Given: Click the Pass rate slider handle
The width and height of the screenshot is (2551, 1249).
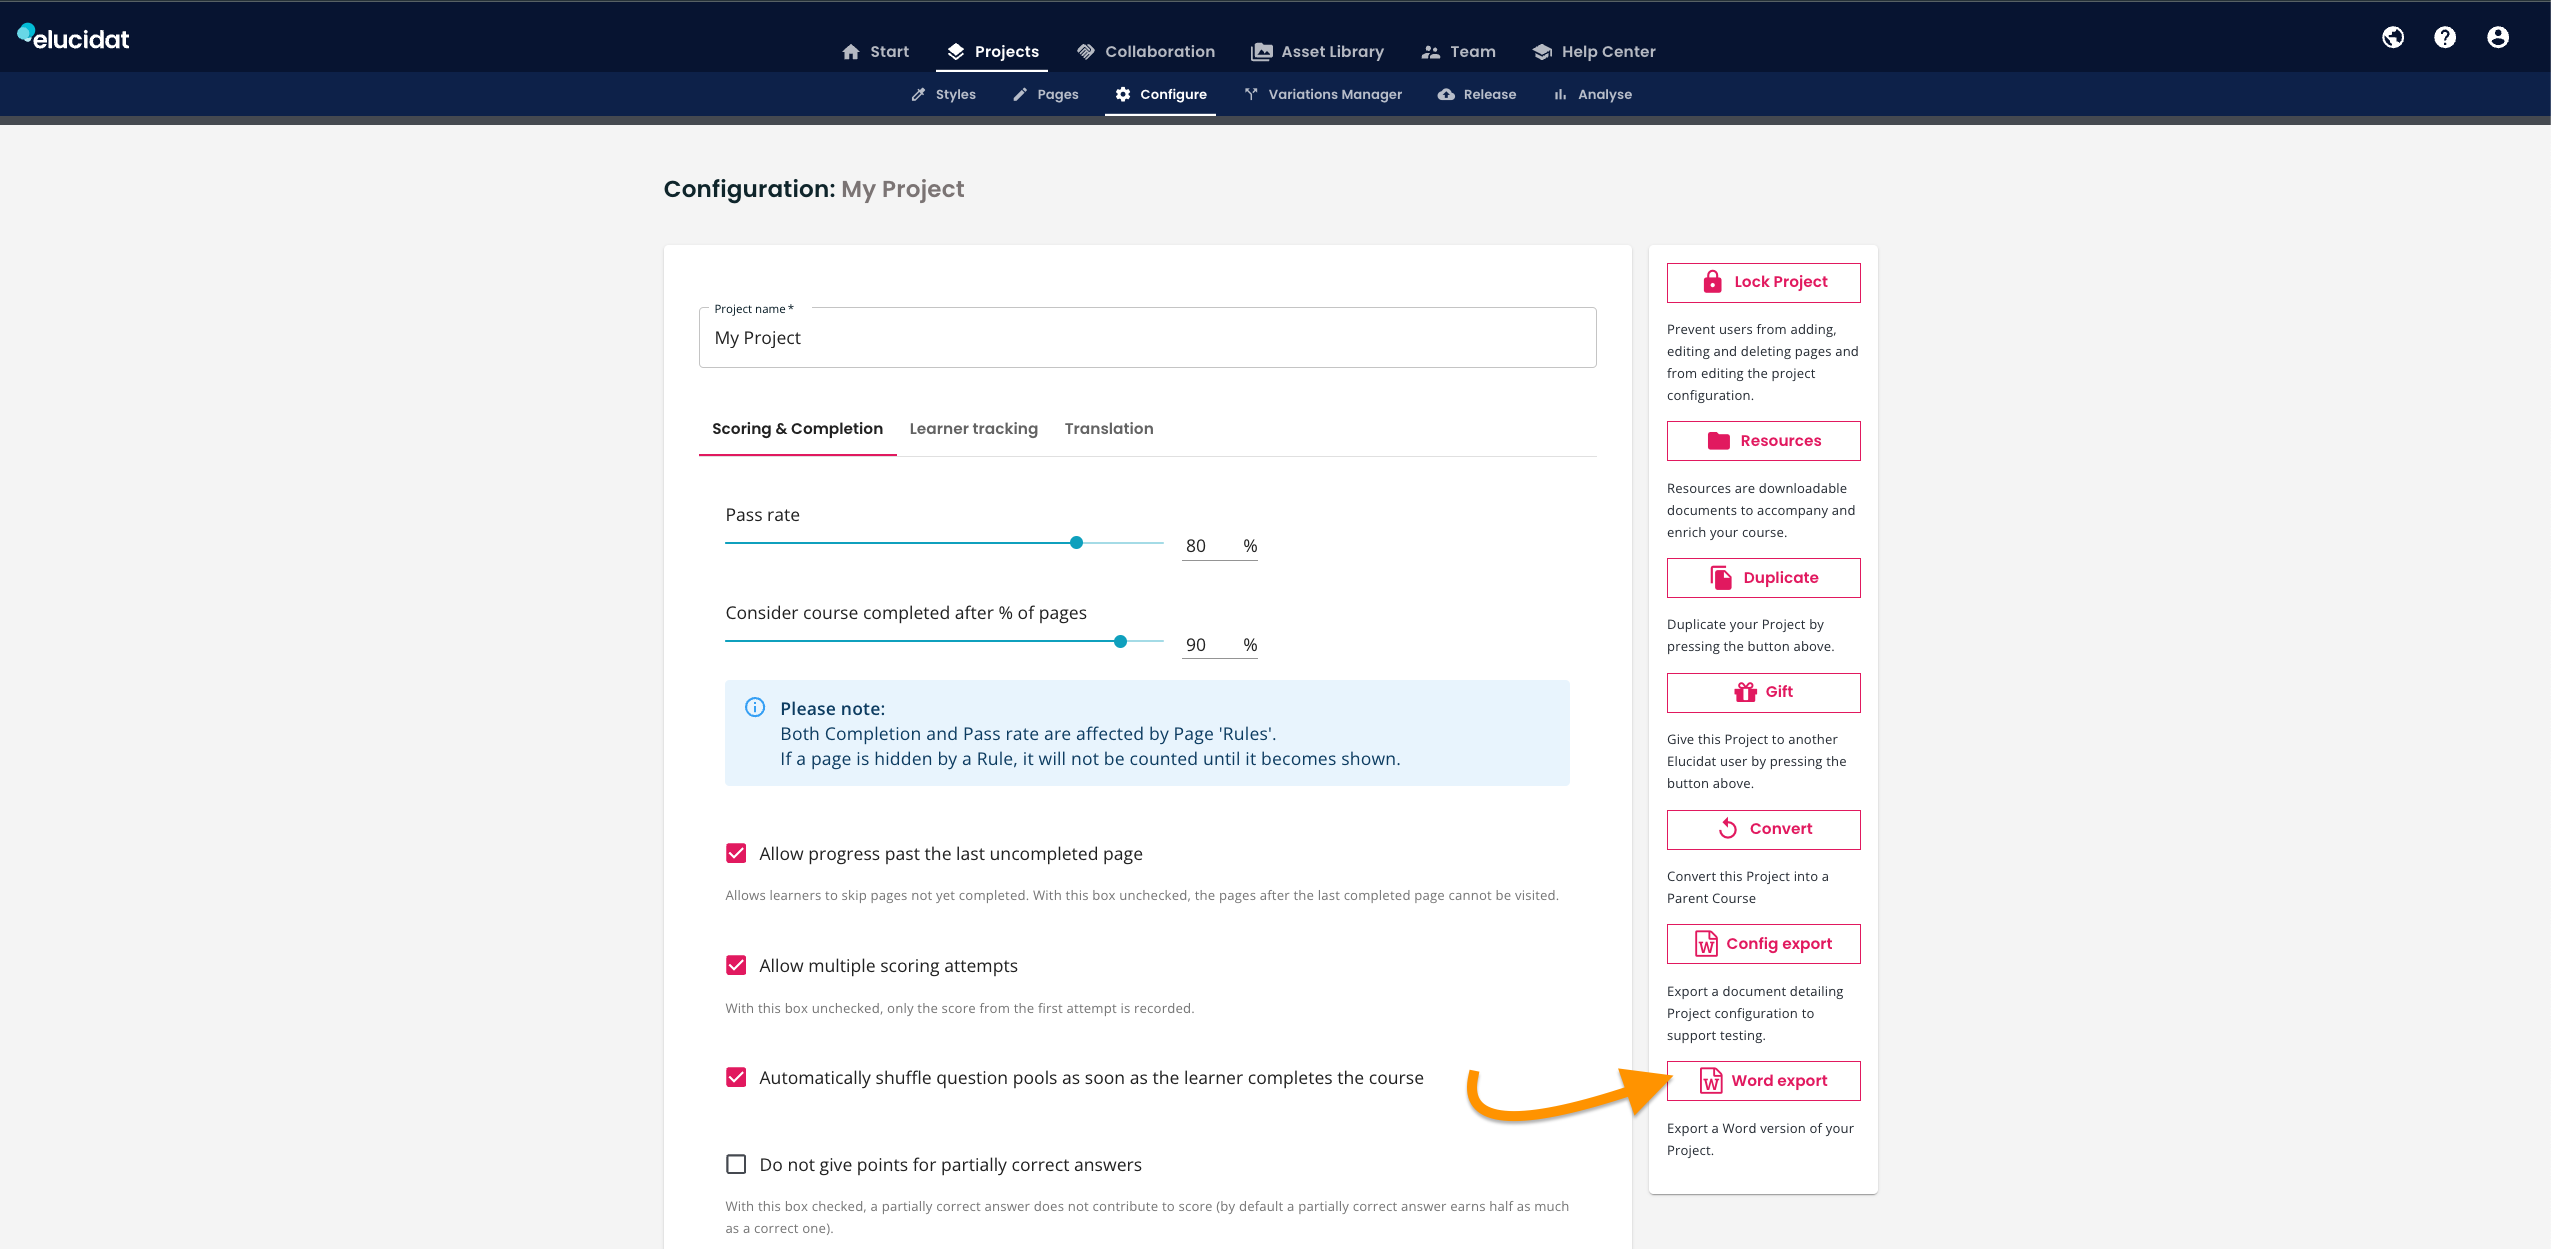Looking at the screenshot, I should [1076, 543].
